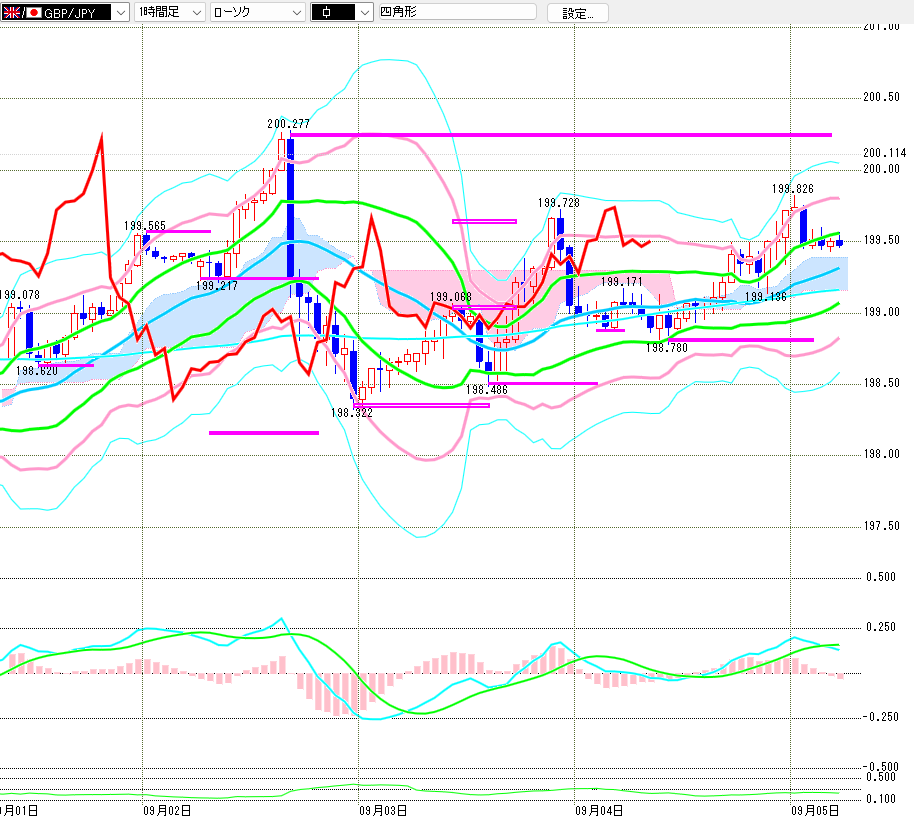This screenshot has height=816, width=914.
Task: Click the 200.277 high price label
Action: tap(289, 124)
